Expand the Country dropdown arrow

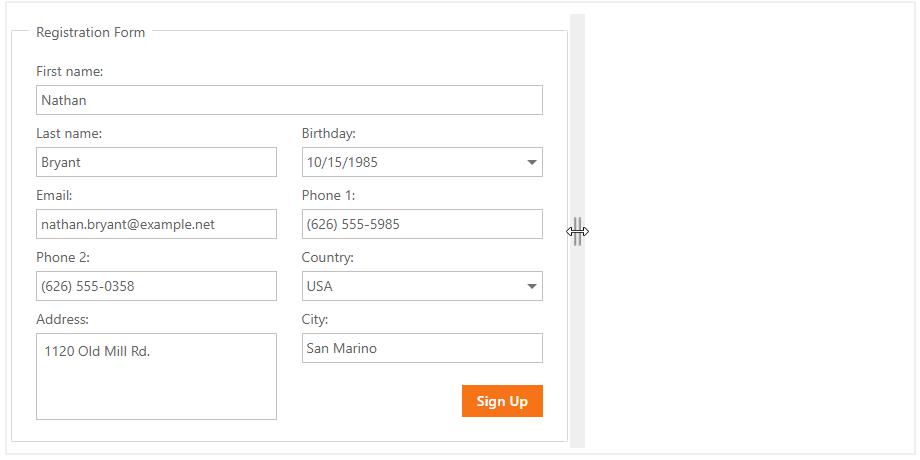point(532,286)
